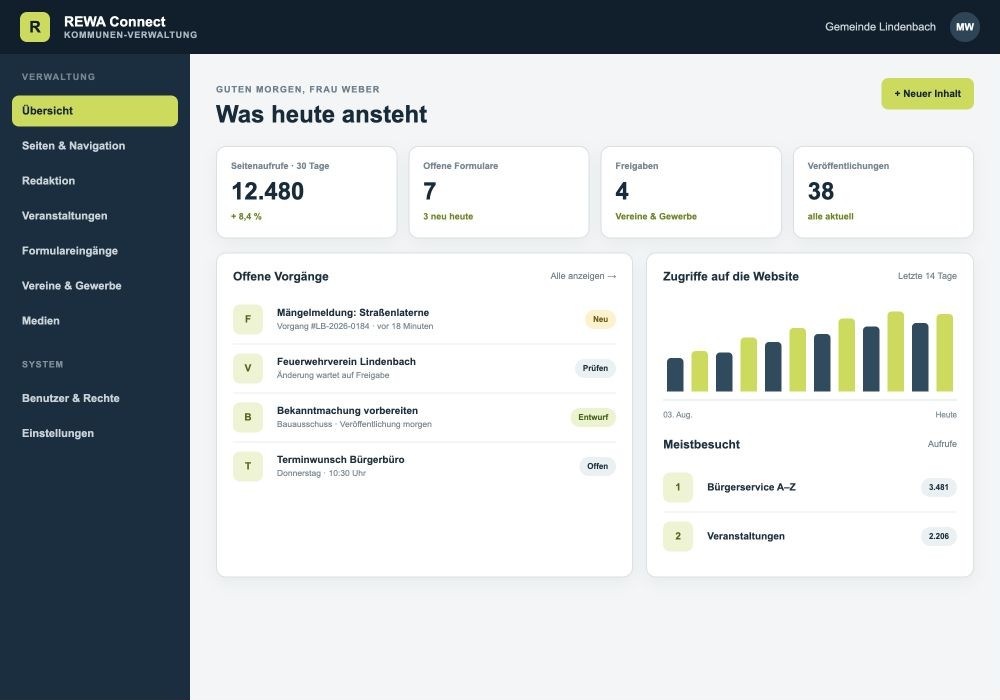This screenshot has height=700, width=1000.
Task: Click rank badge 2 for Veranstaltungen
Action: [x=678, y=537]
